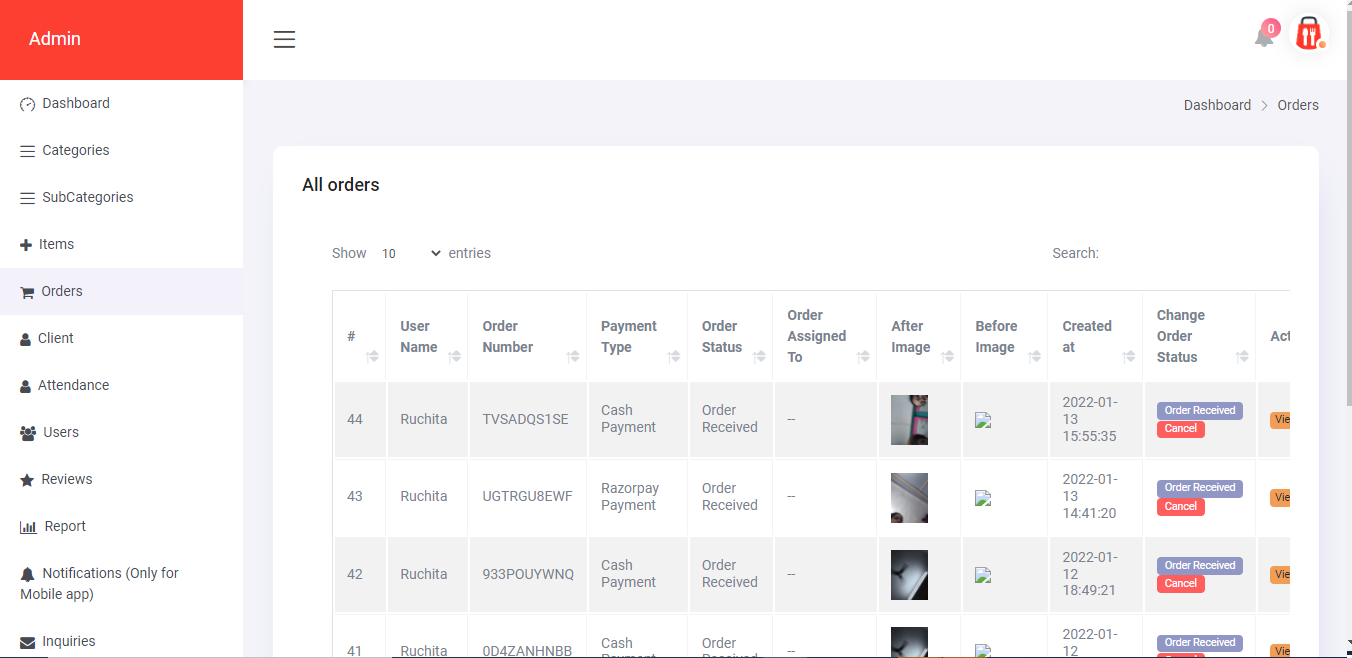Click Dashboard breadcrumb link
1352x658 pixels.
pos(1217,105)
